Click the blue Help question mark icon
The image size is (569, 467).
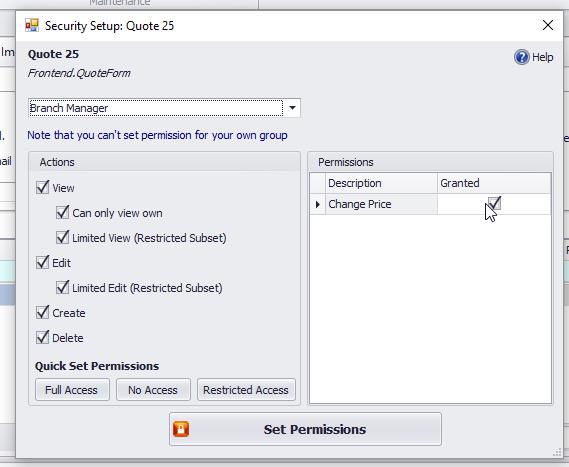point(521,57)
